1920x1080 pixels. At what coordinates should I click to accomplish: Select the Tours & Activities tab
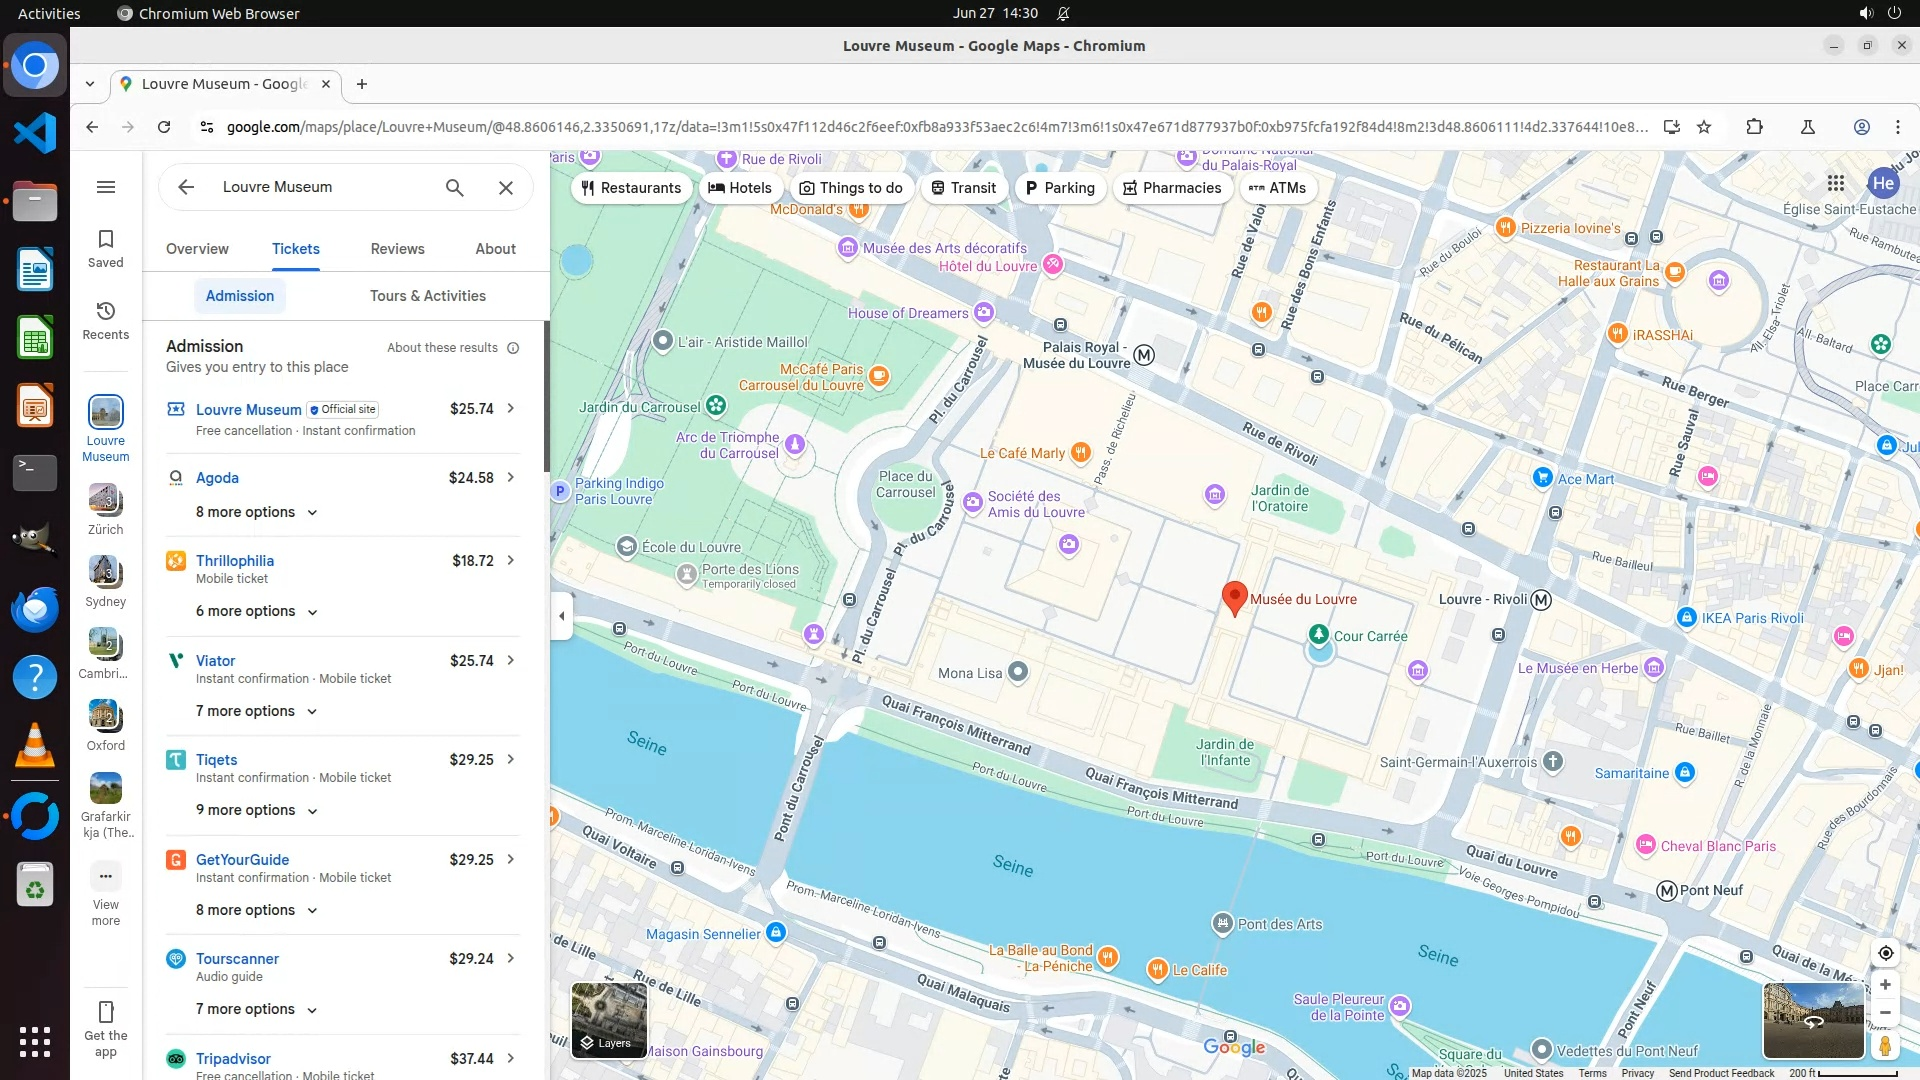[427, 296]
